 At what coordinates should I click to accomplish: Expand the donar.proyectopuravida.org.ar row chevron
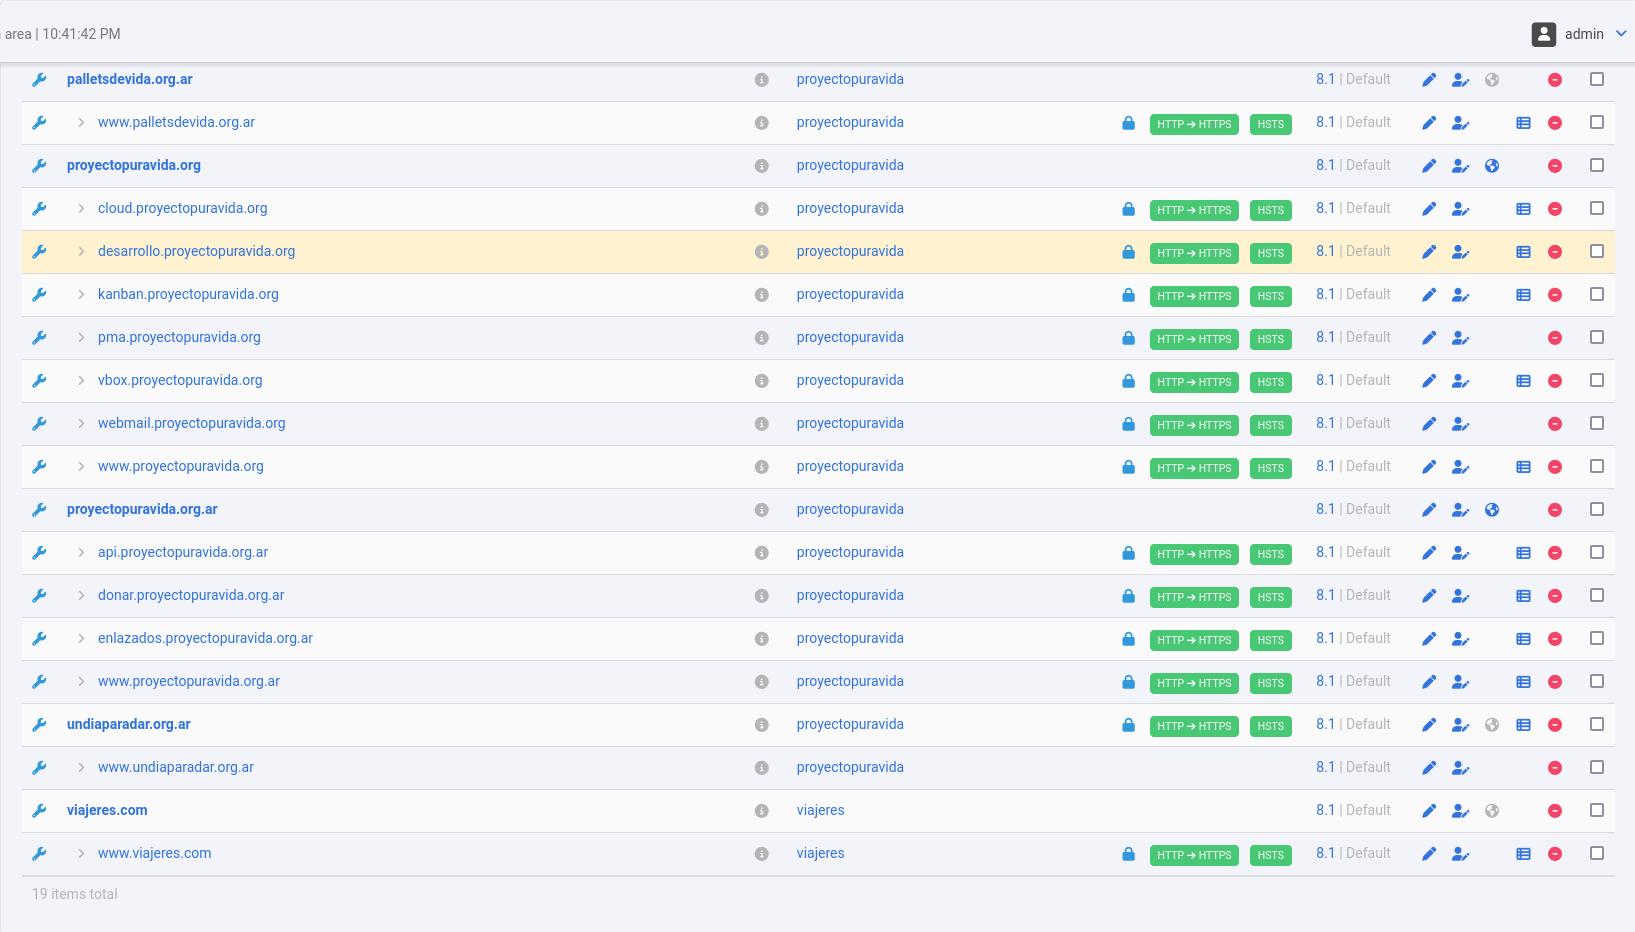click(x=81, y=596)
